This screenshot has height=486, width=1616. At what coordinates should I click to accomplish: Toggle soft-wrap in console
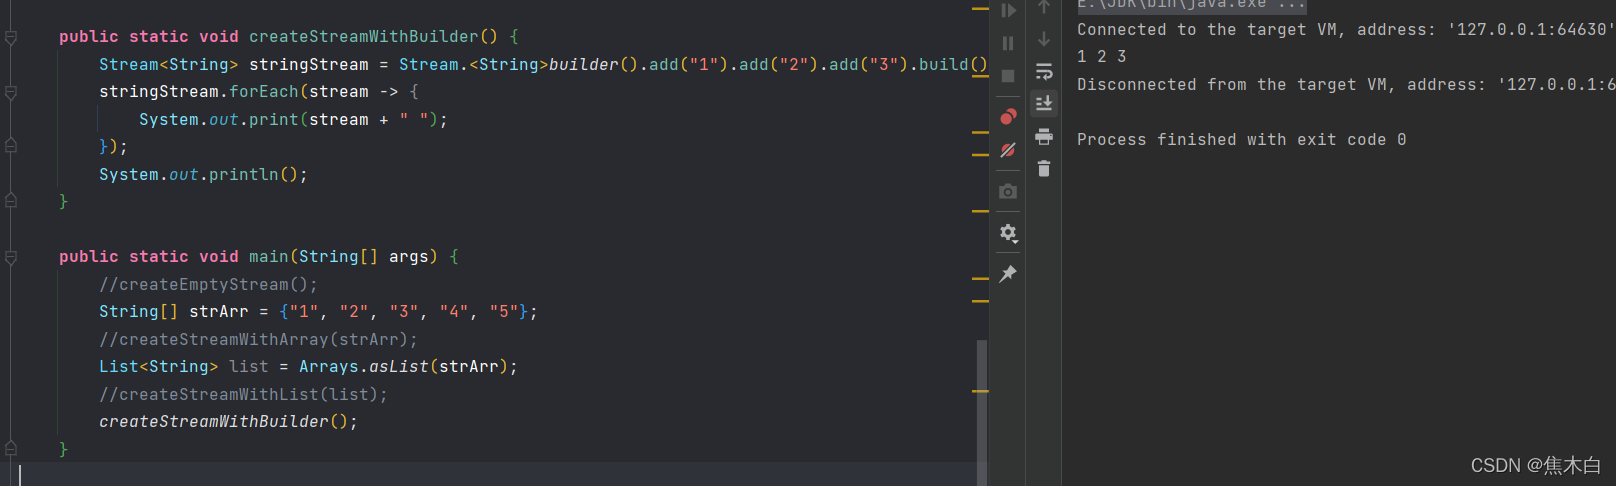[x=1044, y=71]
